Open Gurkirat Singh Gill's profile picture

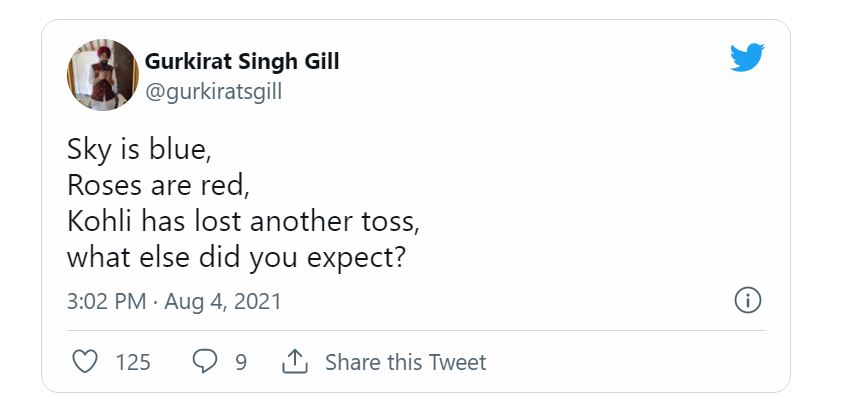coord(103,75)
